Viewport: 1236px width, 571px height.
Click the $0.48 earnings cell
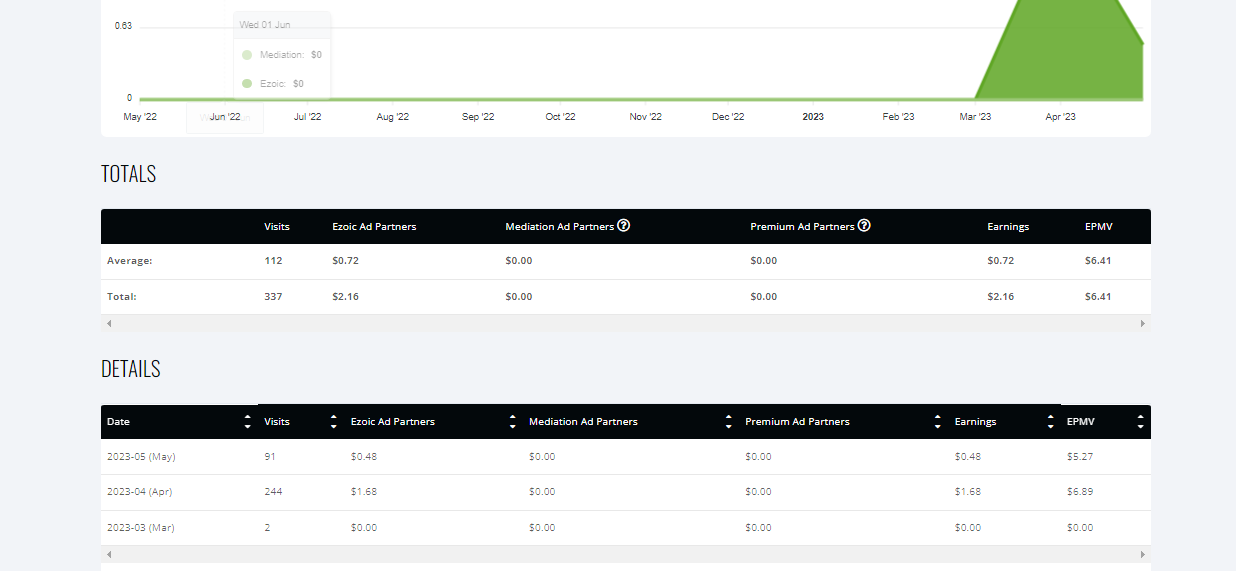coord(968,457)
